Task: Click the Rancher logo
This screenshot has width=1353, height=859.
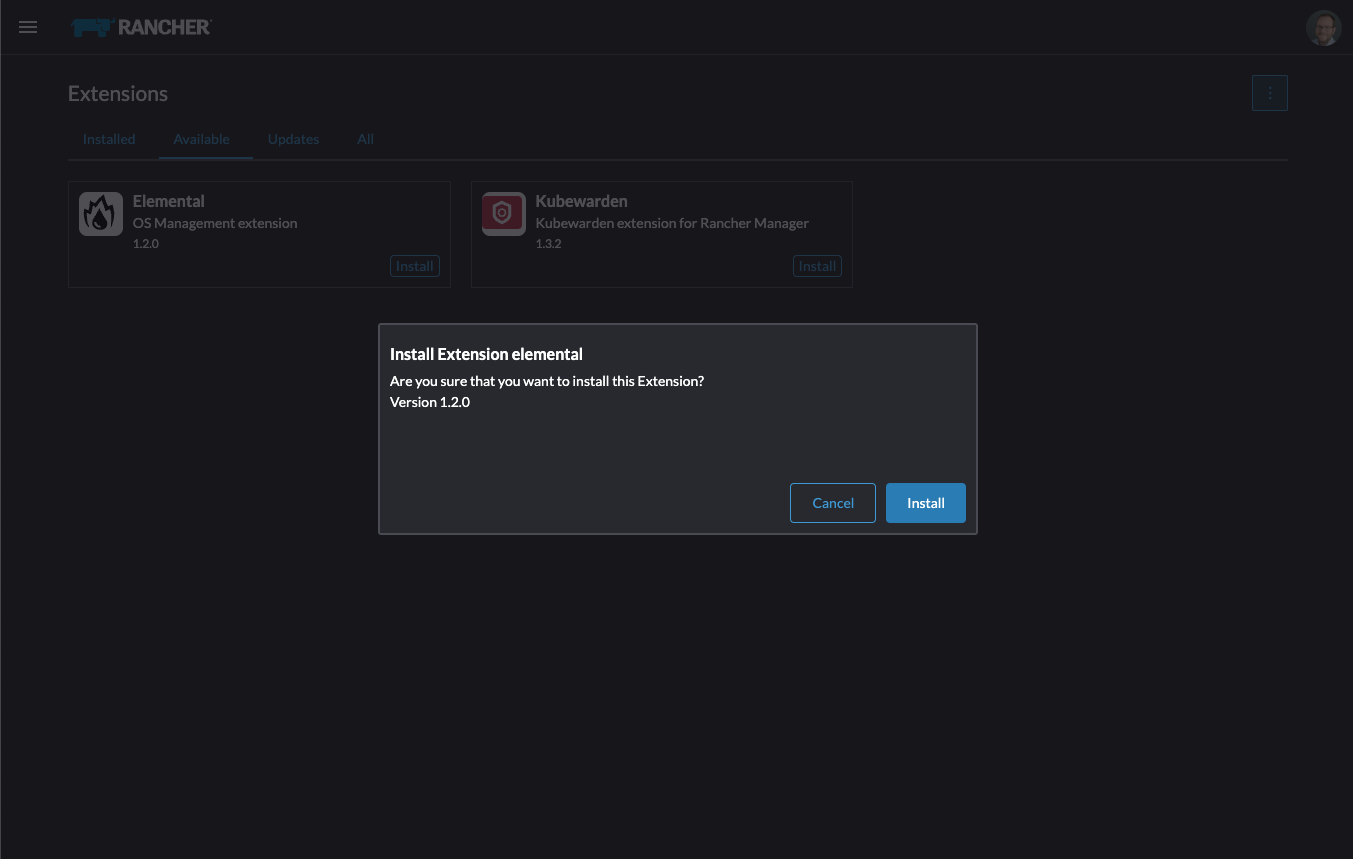Action: [141, 27]
